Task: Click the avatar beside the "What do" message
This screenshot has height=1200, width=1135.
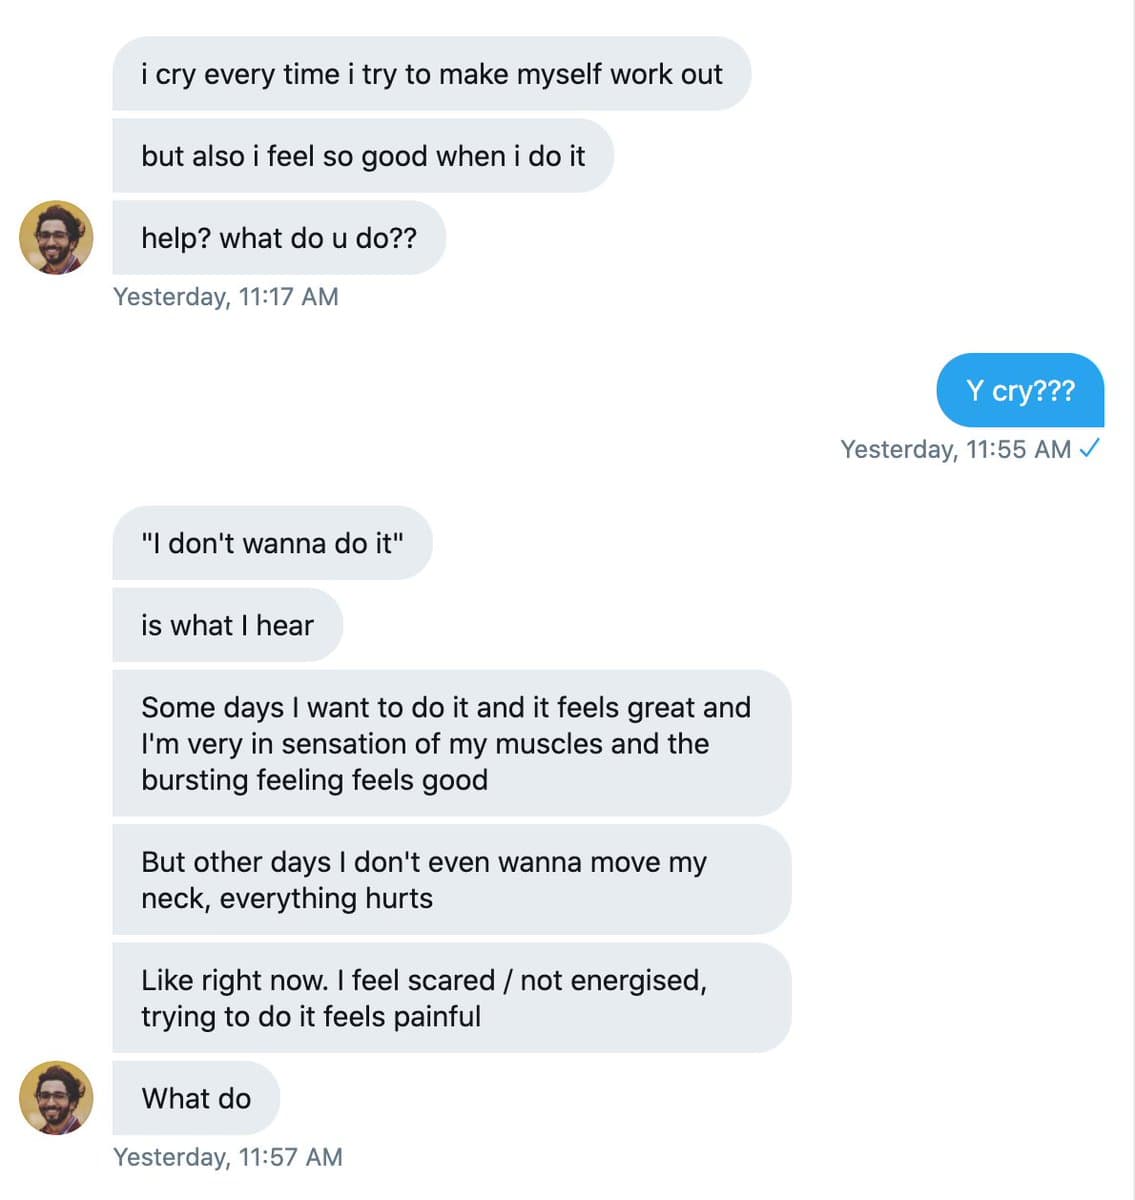Action: coord(56,1097)
